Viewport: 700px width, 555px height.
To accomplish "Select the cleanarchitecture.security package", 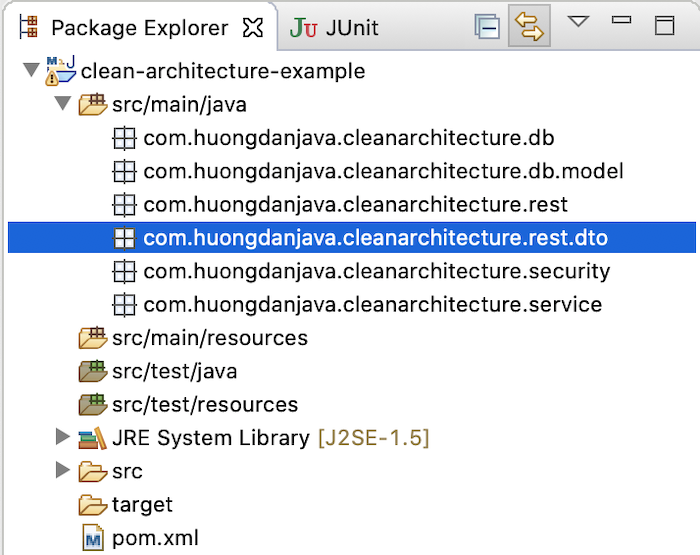I will (361, 271).
